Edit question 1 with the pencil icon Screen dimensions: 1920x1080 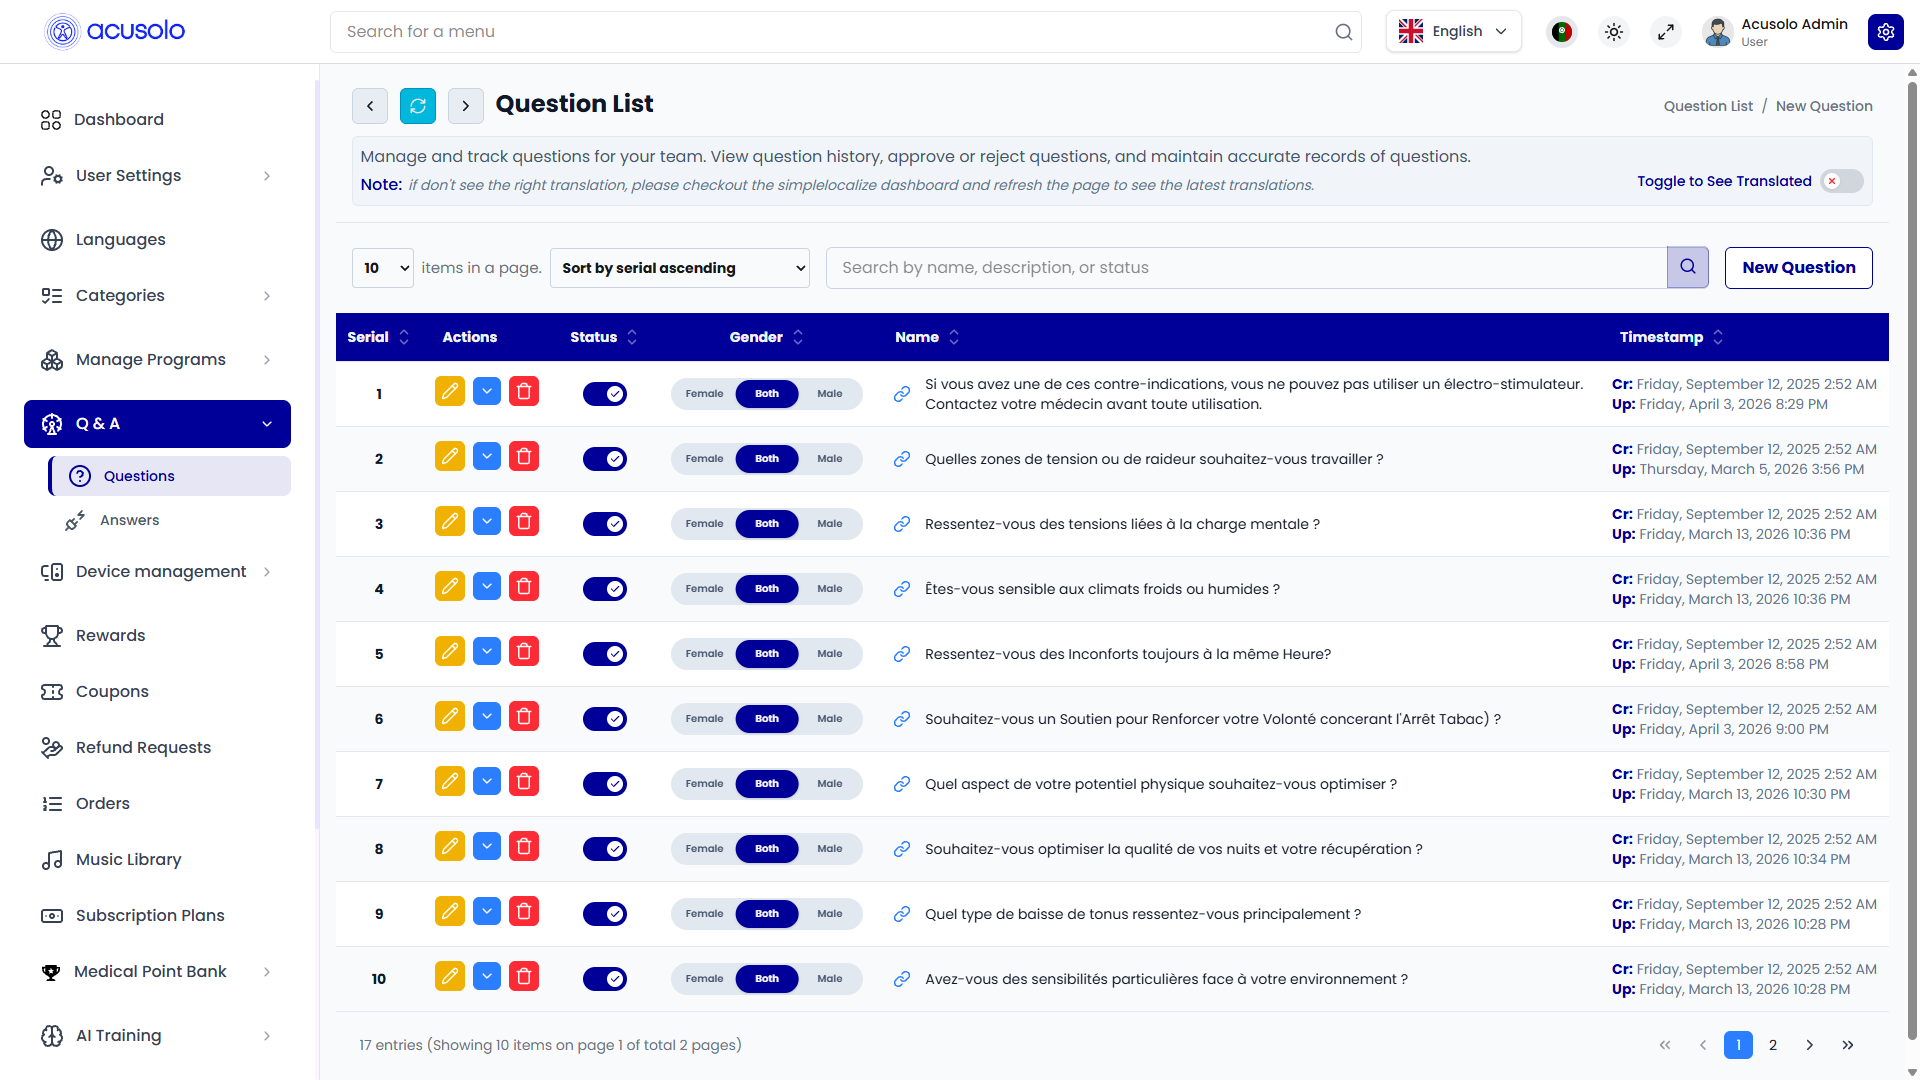(x=450, y=391)
